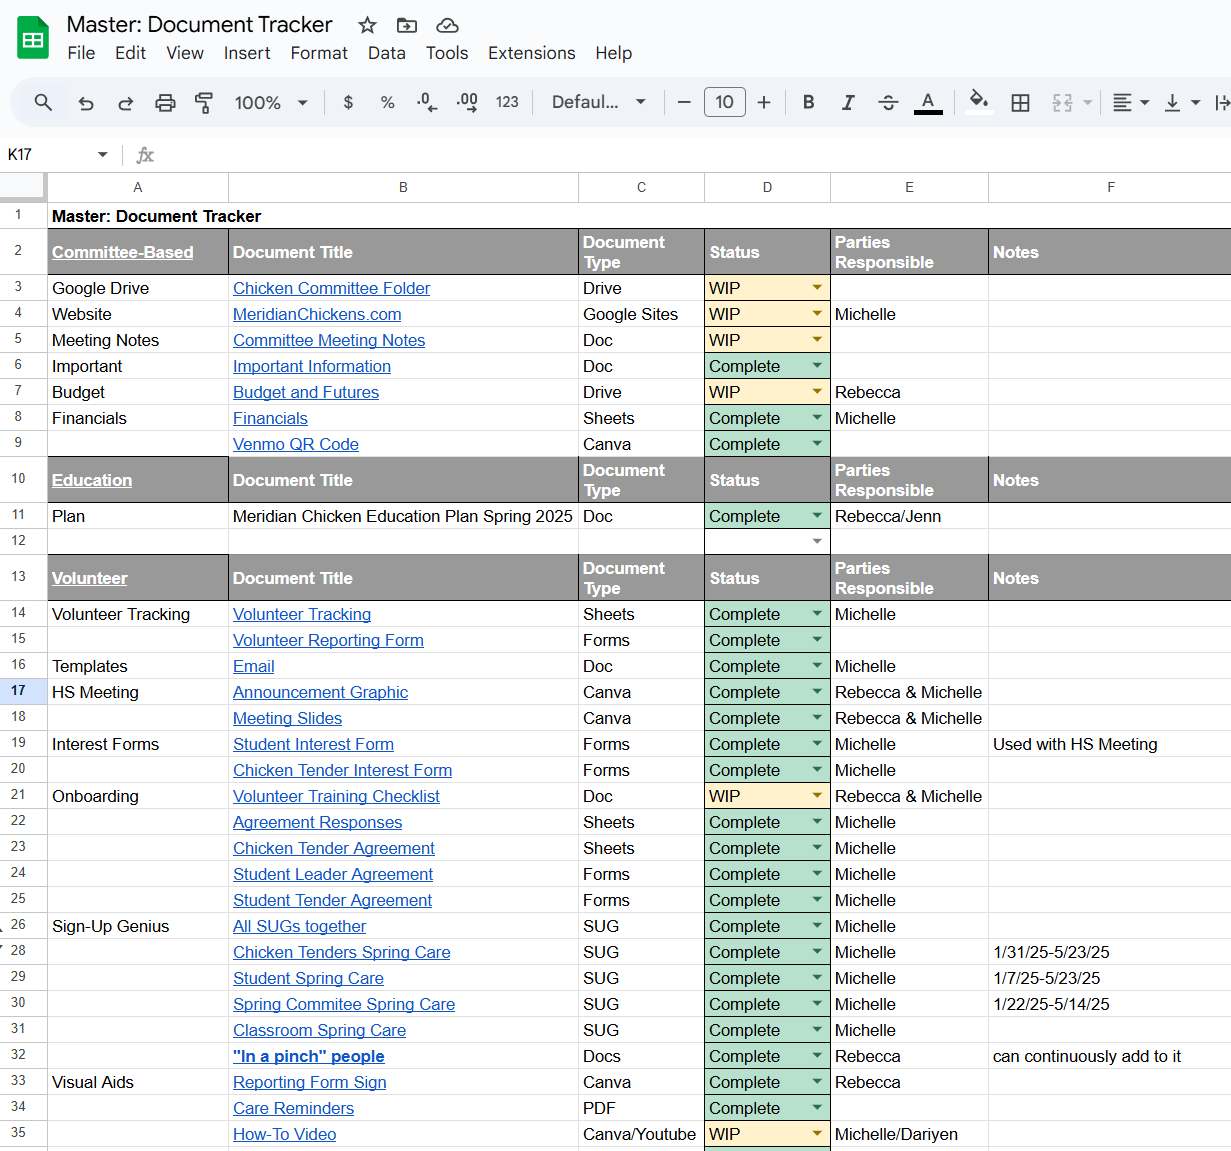The height and width of the screenshot is (1151, 1231).
Task: Open status dropdown in empty row 12
Action: coord(817,541)
